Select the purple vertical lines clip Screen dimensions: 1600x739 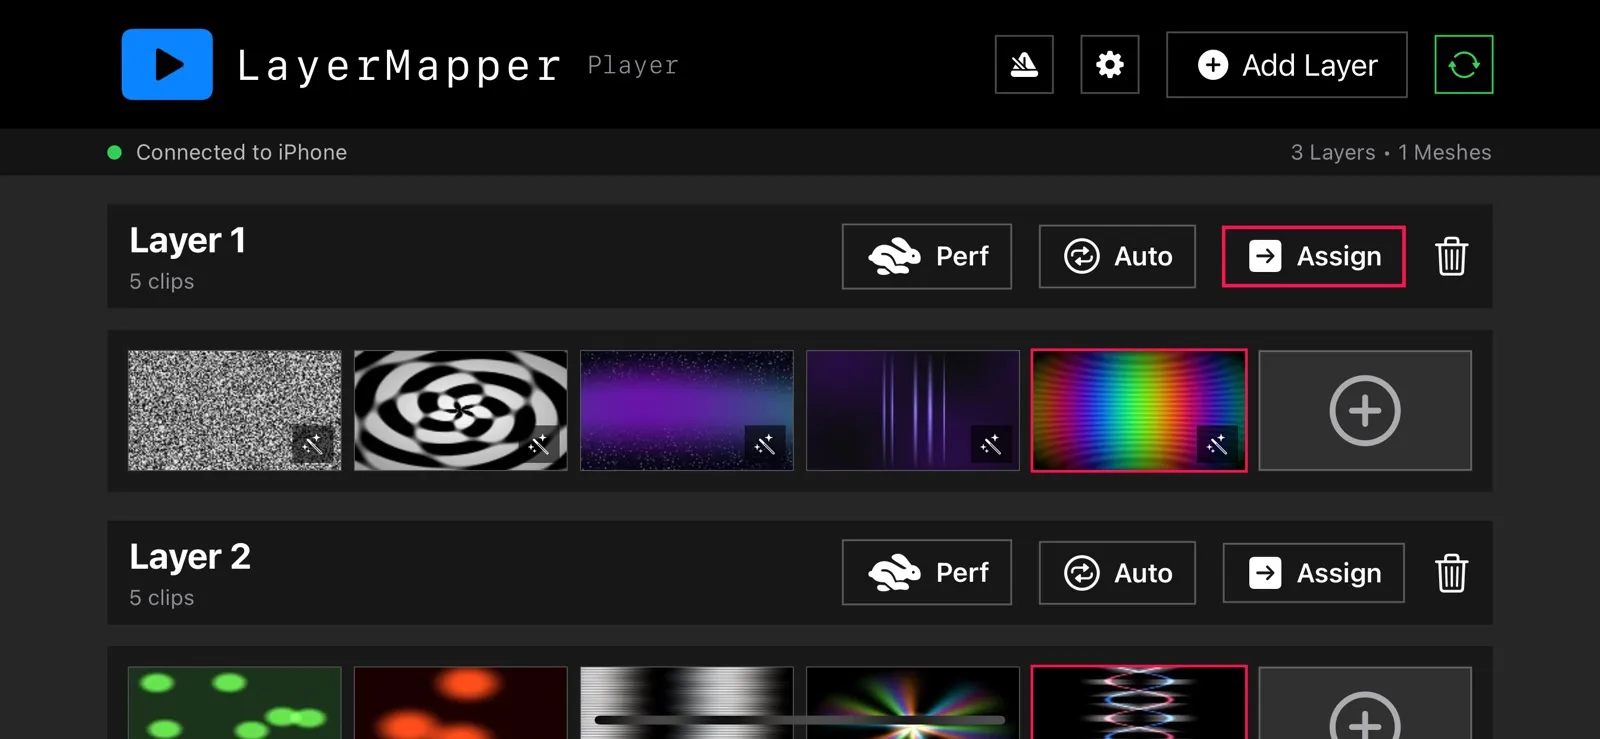(912, 410)
